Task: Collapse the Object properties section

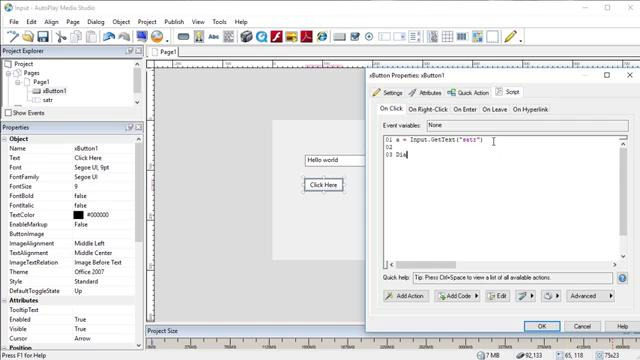Action: click(5, 139)
